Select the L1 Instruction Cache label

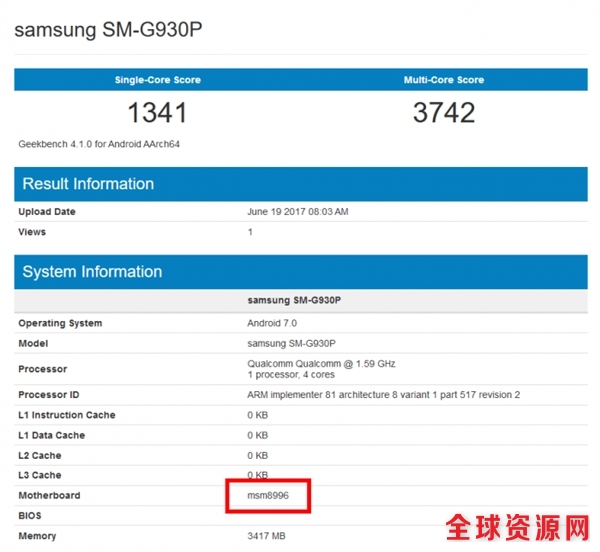pyautogui.click(x=67, y=415)
